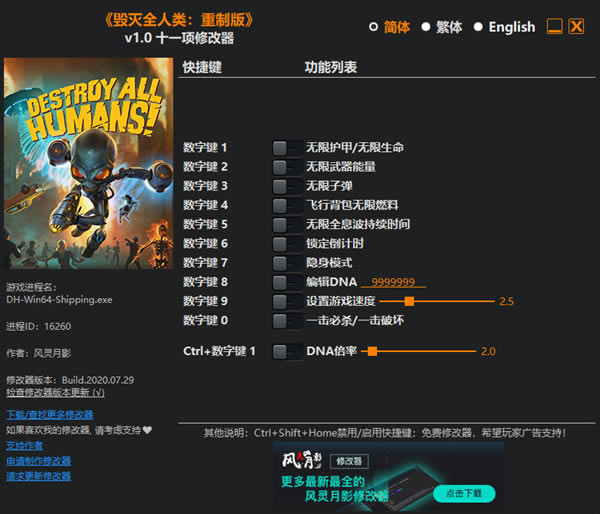Select 繁体 language radio button

tap(426, 27)
